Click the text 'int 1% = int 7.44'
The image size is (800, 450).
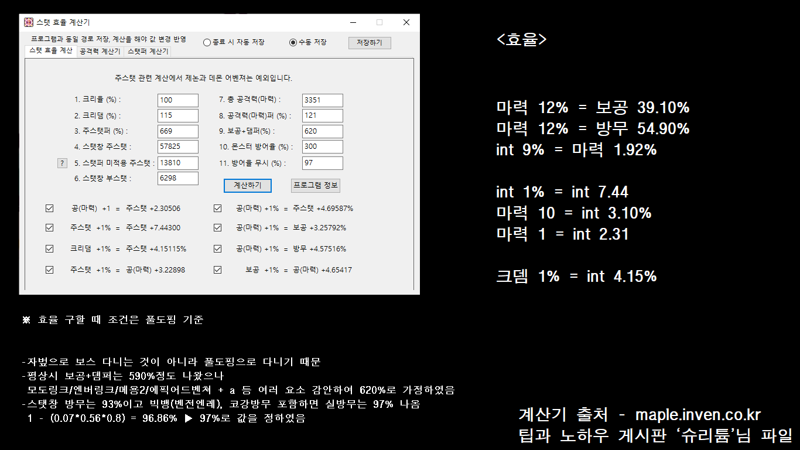(x=562, y=192)
